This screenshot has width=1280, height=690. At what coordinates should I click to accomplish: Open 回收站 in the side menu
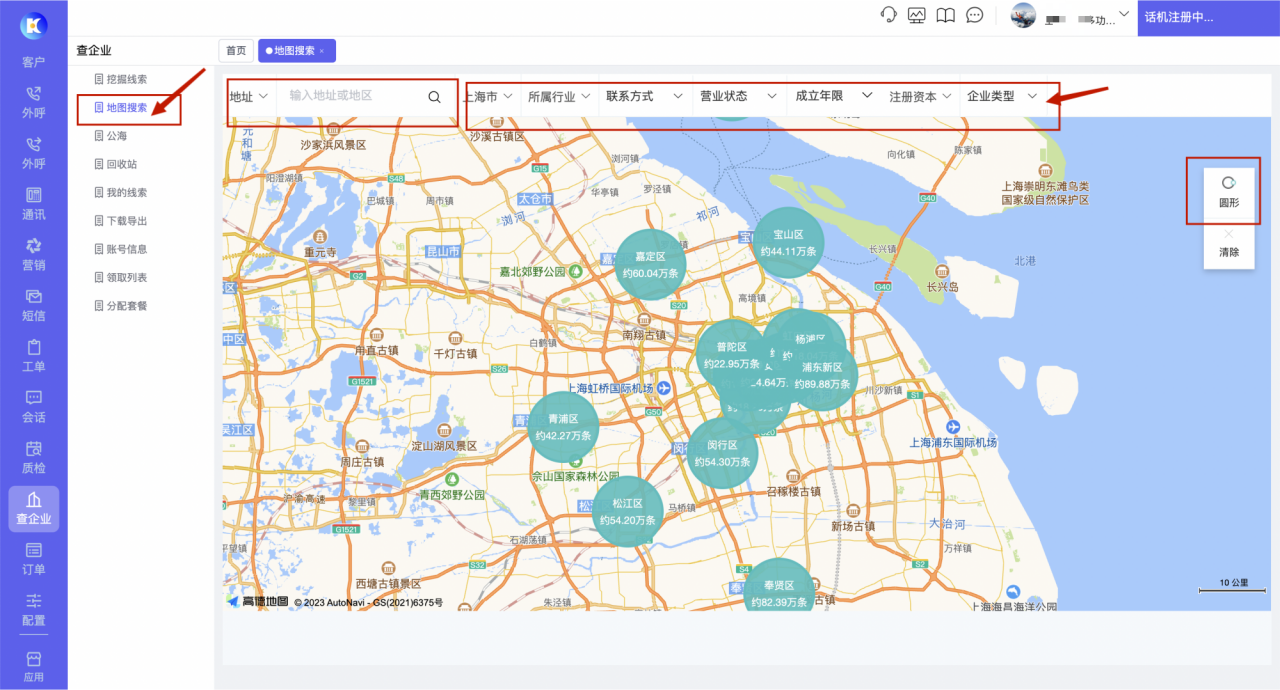coord(116,164)
